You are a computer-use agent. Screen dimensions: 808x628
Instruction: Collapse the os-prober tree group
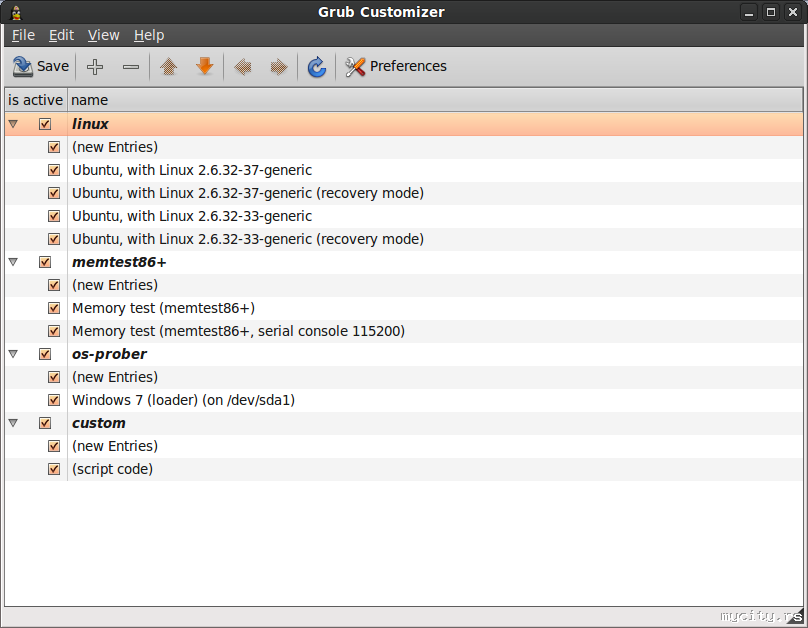tap(13, 354)
